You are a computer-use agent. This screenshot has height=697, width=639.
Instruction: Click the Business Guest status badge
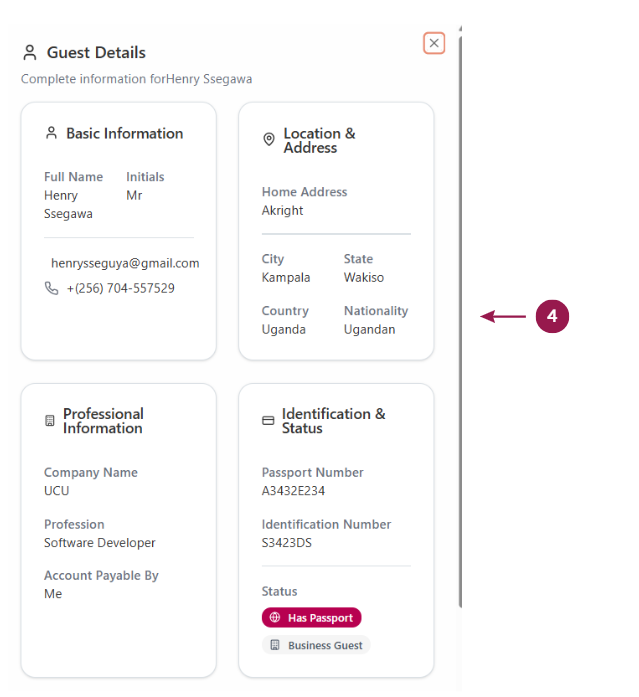[316, 646]
